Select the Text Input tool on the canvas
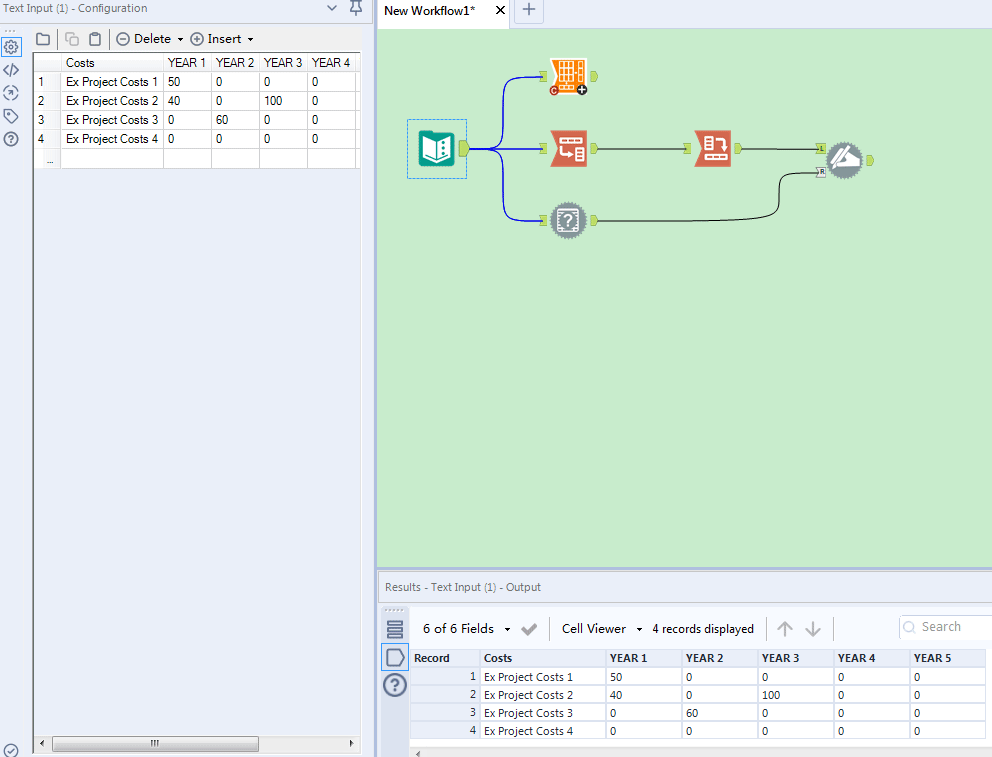This screenshot has width=992, height=757. pos(436,148)
